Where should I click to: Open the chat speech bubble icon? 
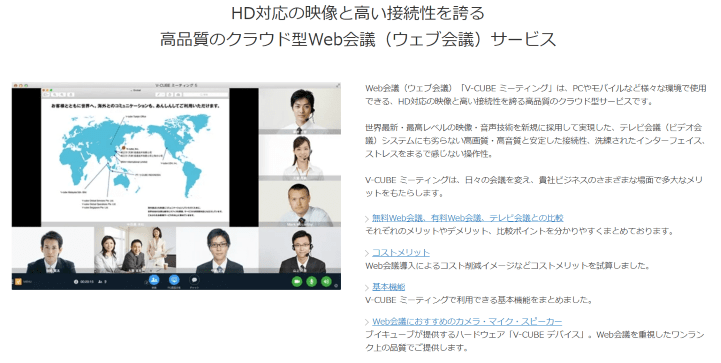tap(194, 280)
